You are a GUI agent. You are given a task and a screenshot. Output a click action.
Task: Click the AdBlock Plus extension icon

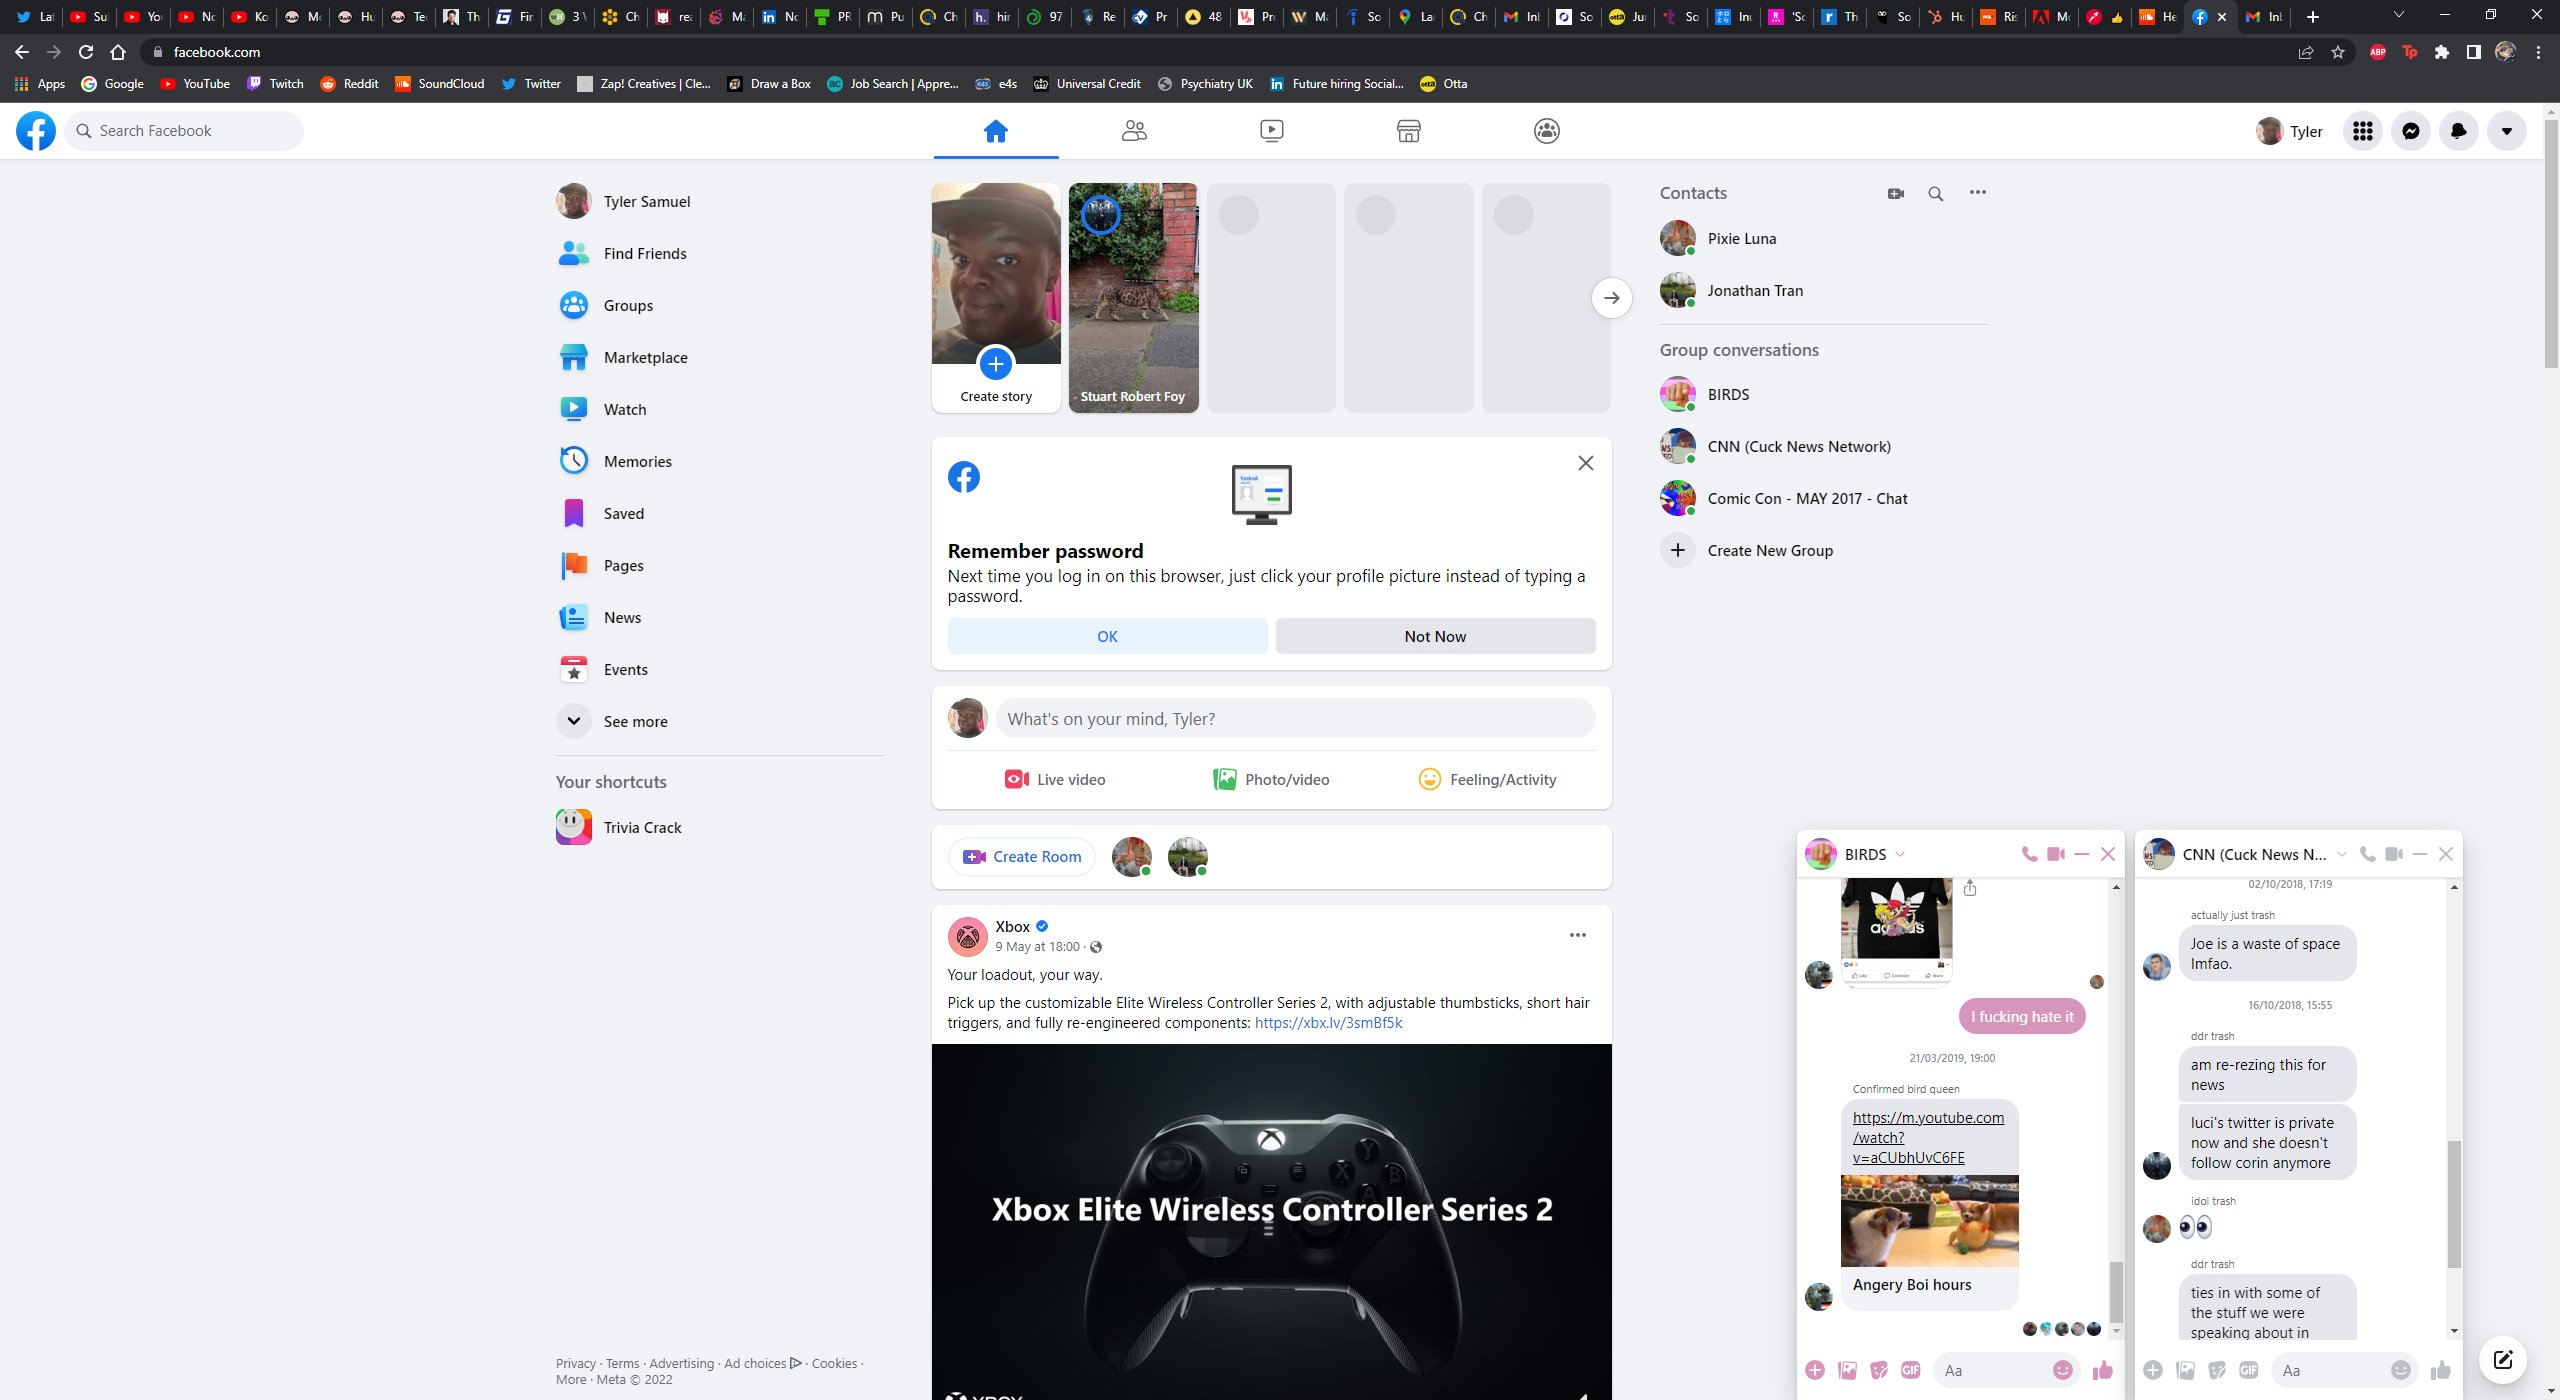tap(2378, 52)
